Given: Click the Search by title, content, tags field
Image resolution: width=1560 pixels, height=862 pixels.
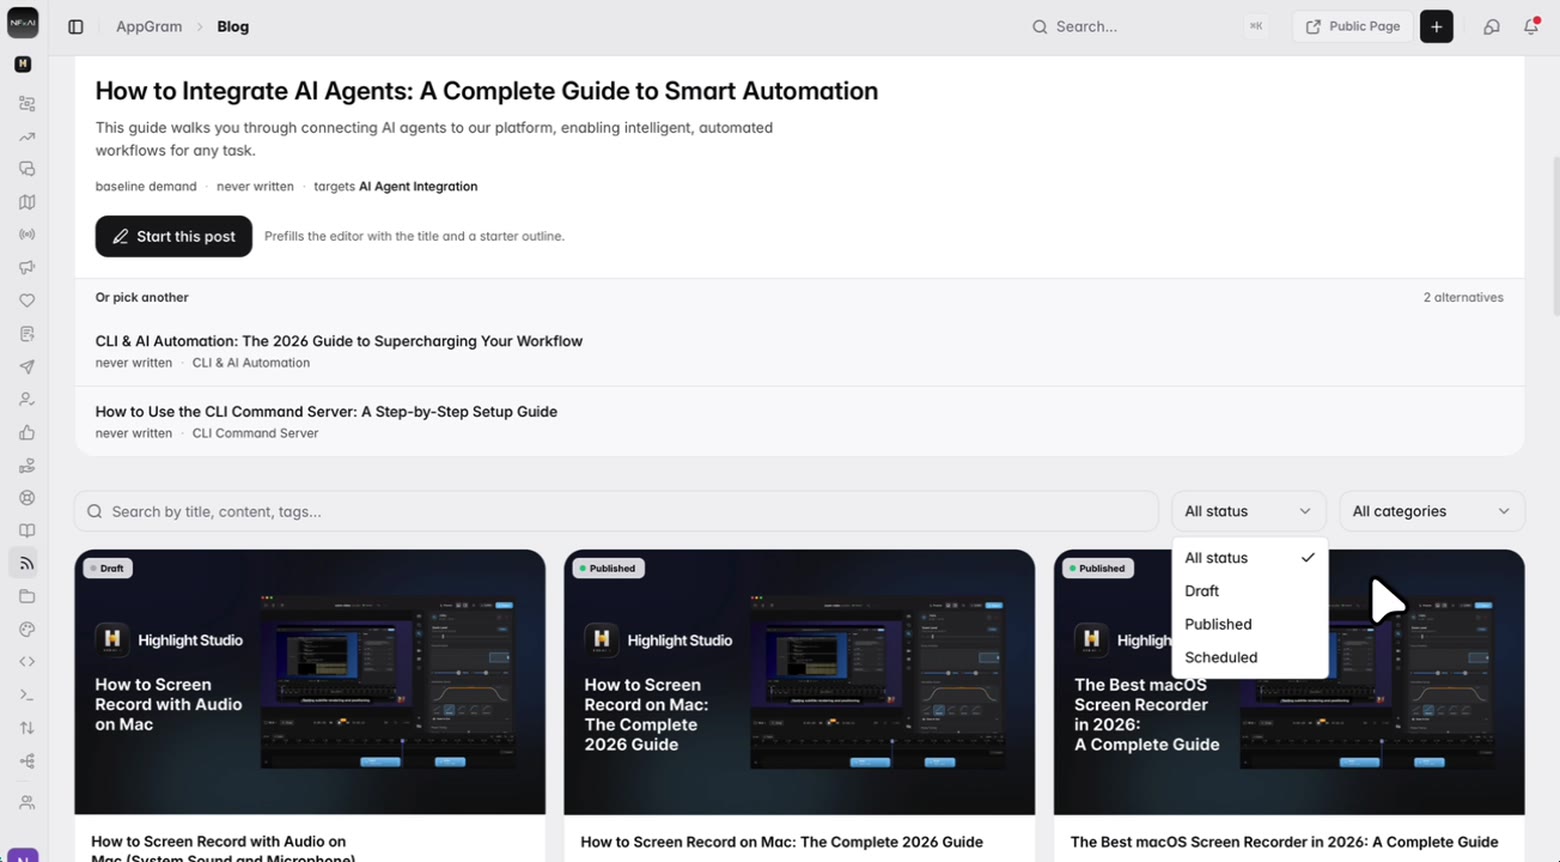Looking at the screenshot, I should point(616,511).
